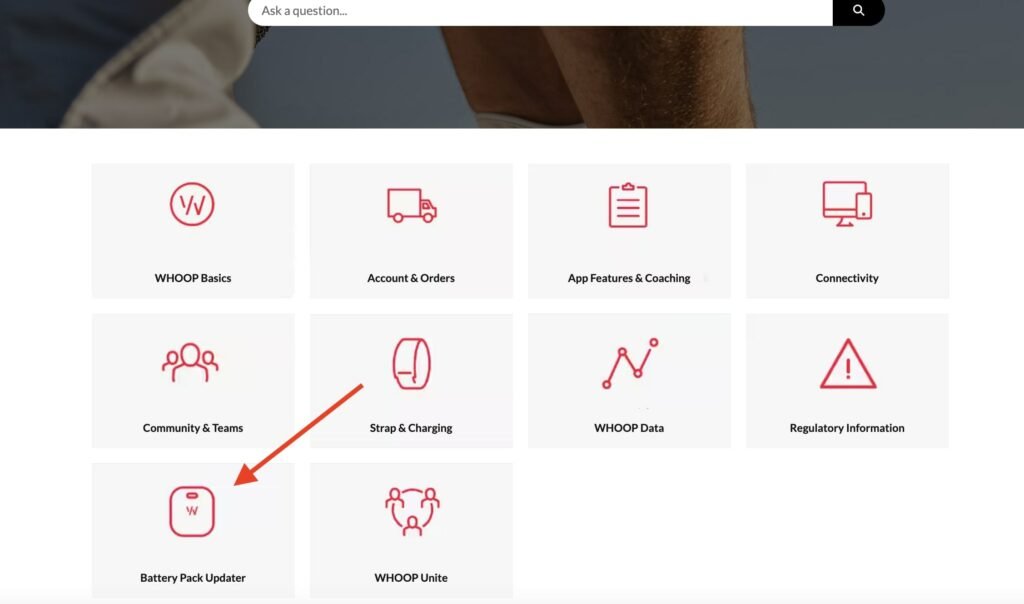Select the delivery truck icon
The width and height of the screenshot is (1024, 604).
point(411,206)
